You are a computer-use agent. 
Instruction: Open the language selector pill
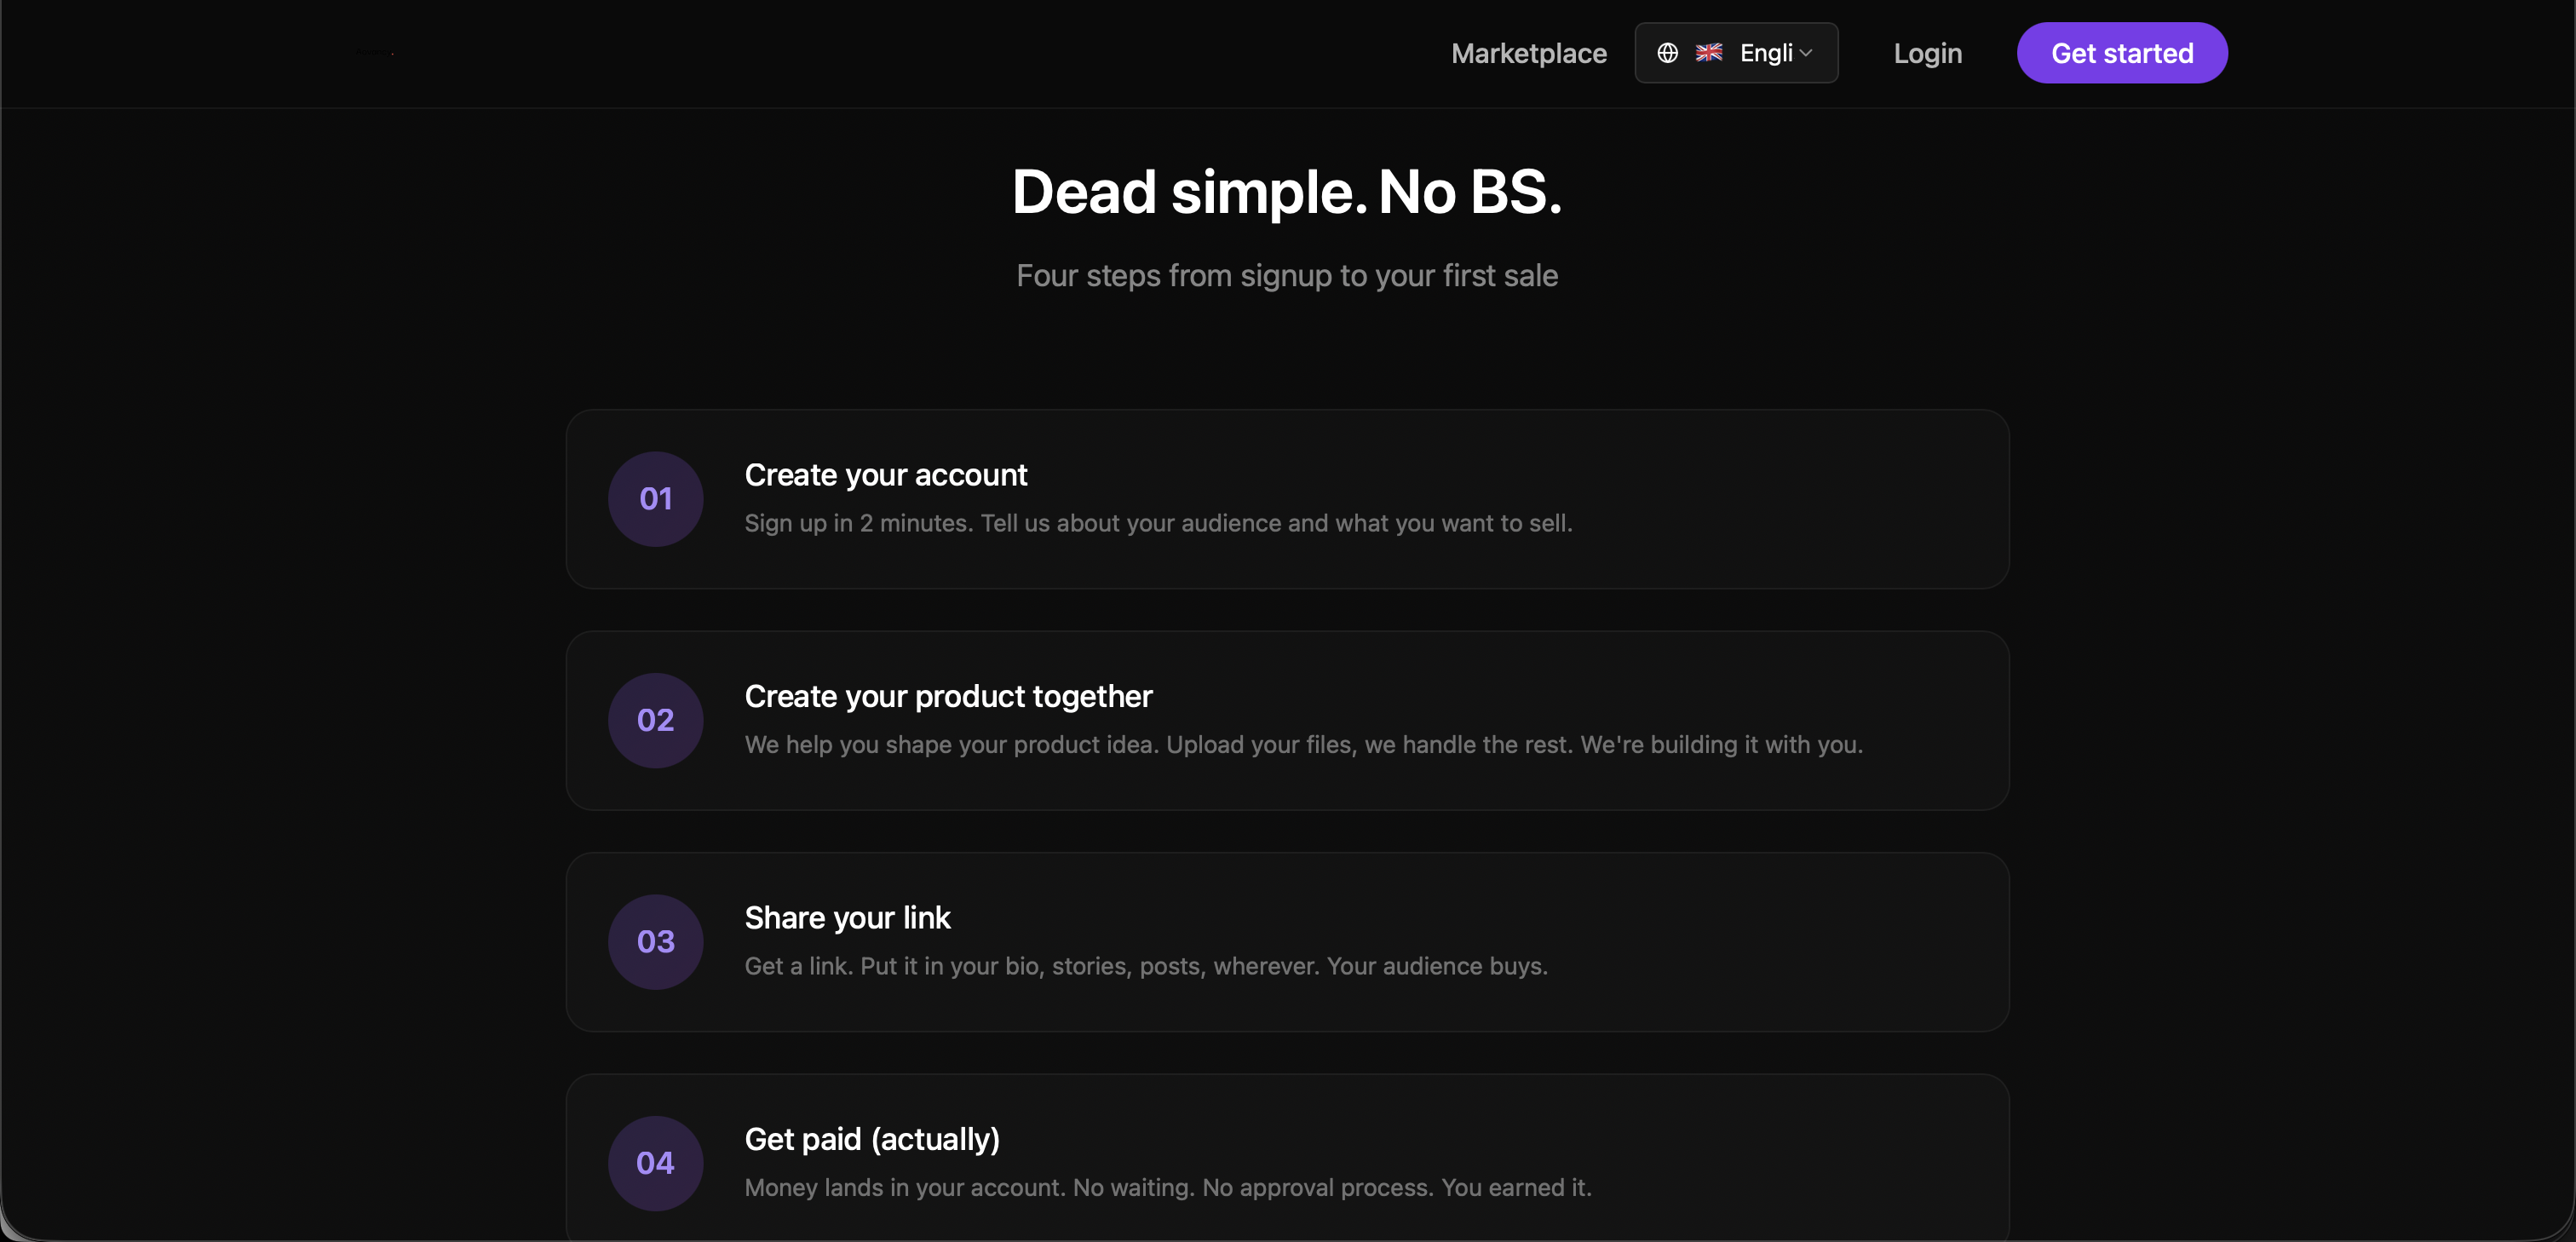coord(1736,52)
